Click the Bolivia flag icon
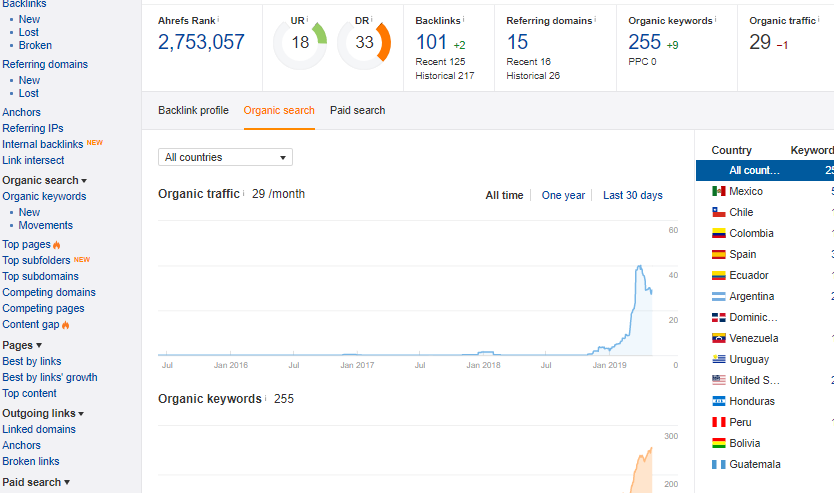 pyautogui.click(x=719, y=443)
